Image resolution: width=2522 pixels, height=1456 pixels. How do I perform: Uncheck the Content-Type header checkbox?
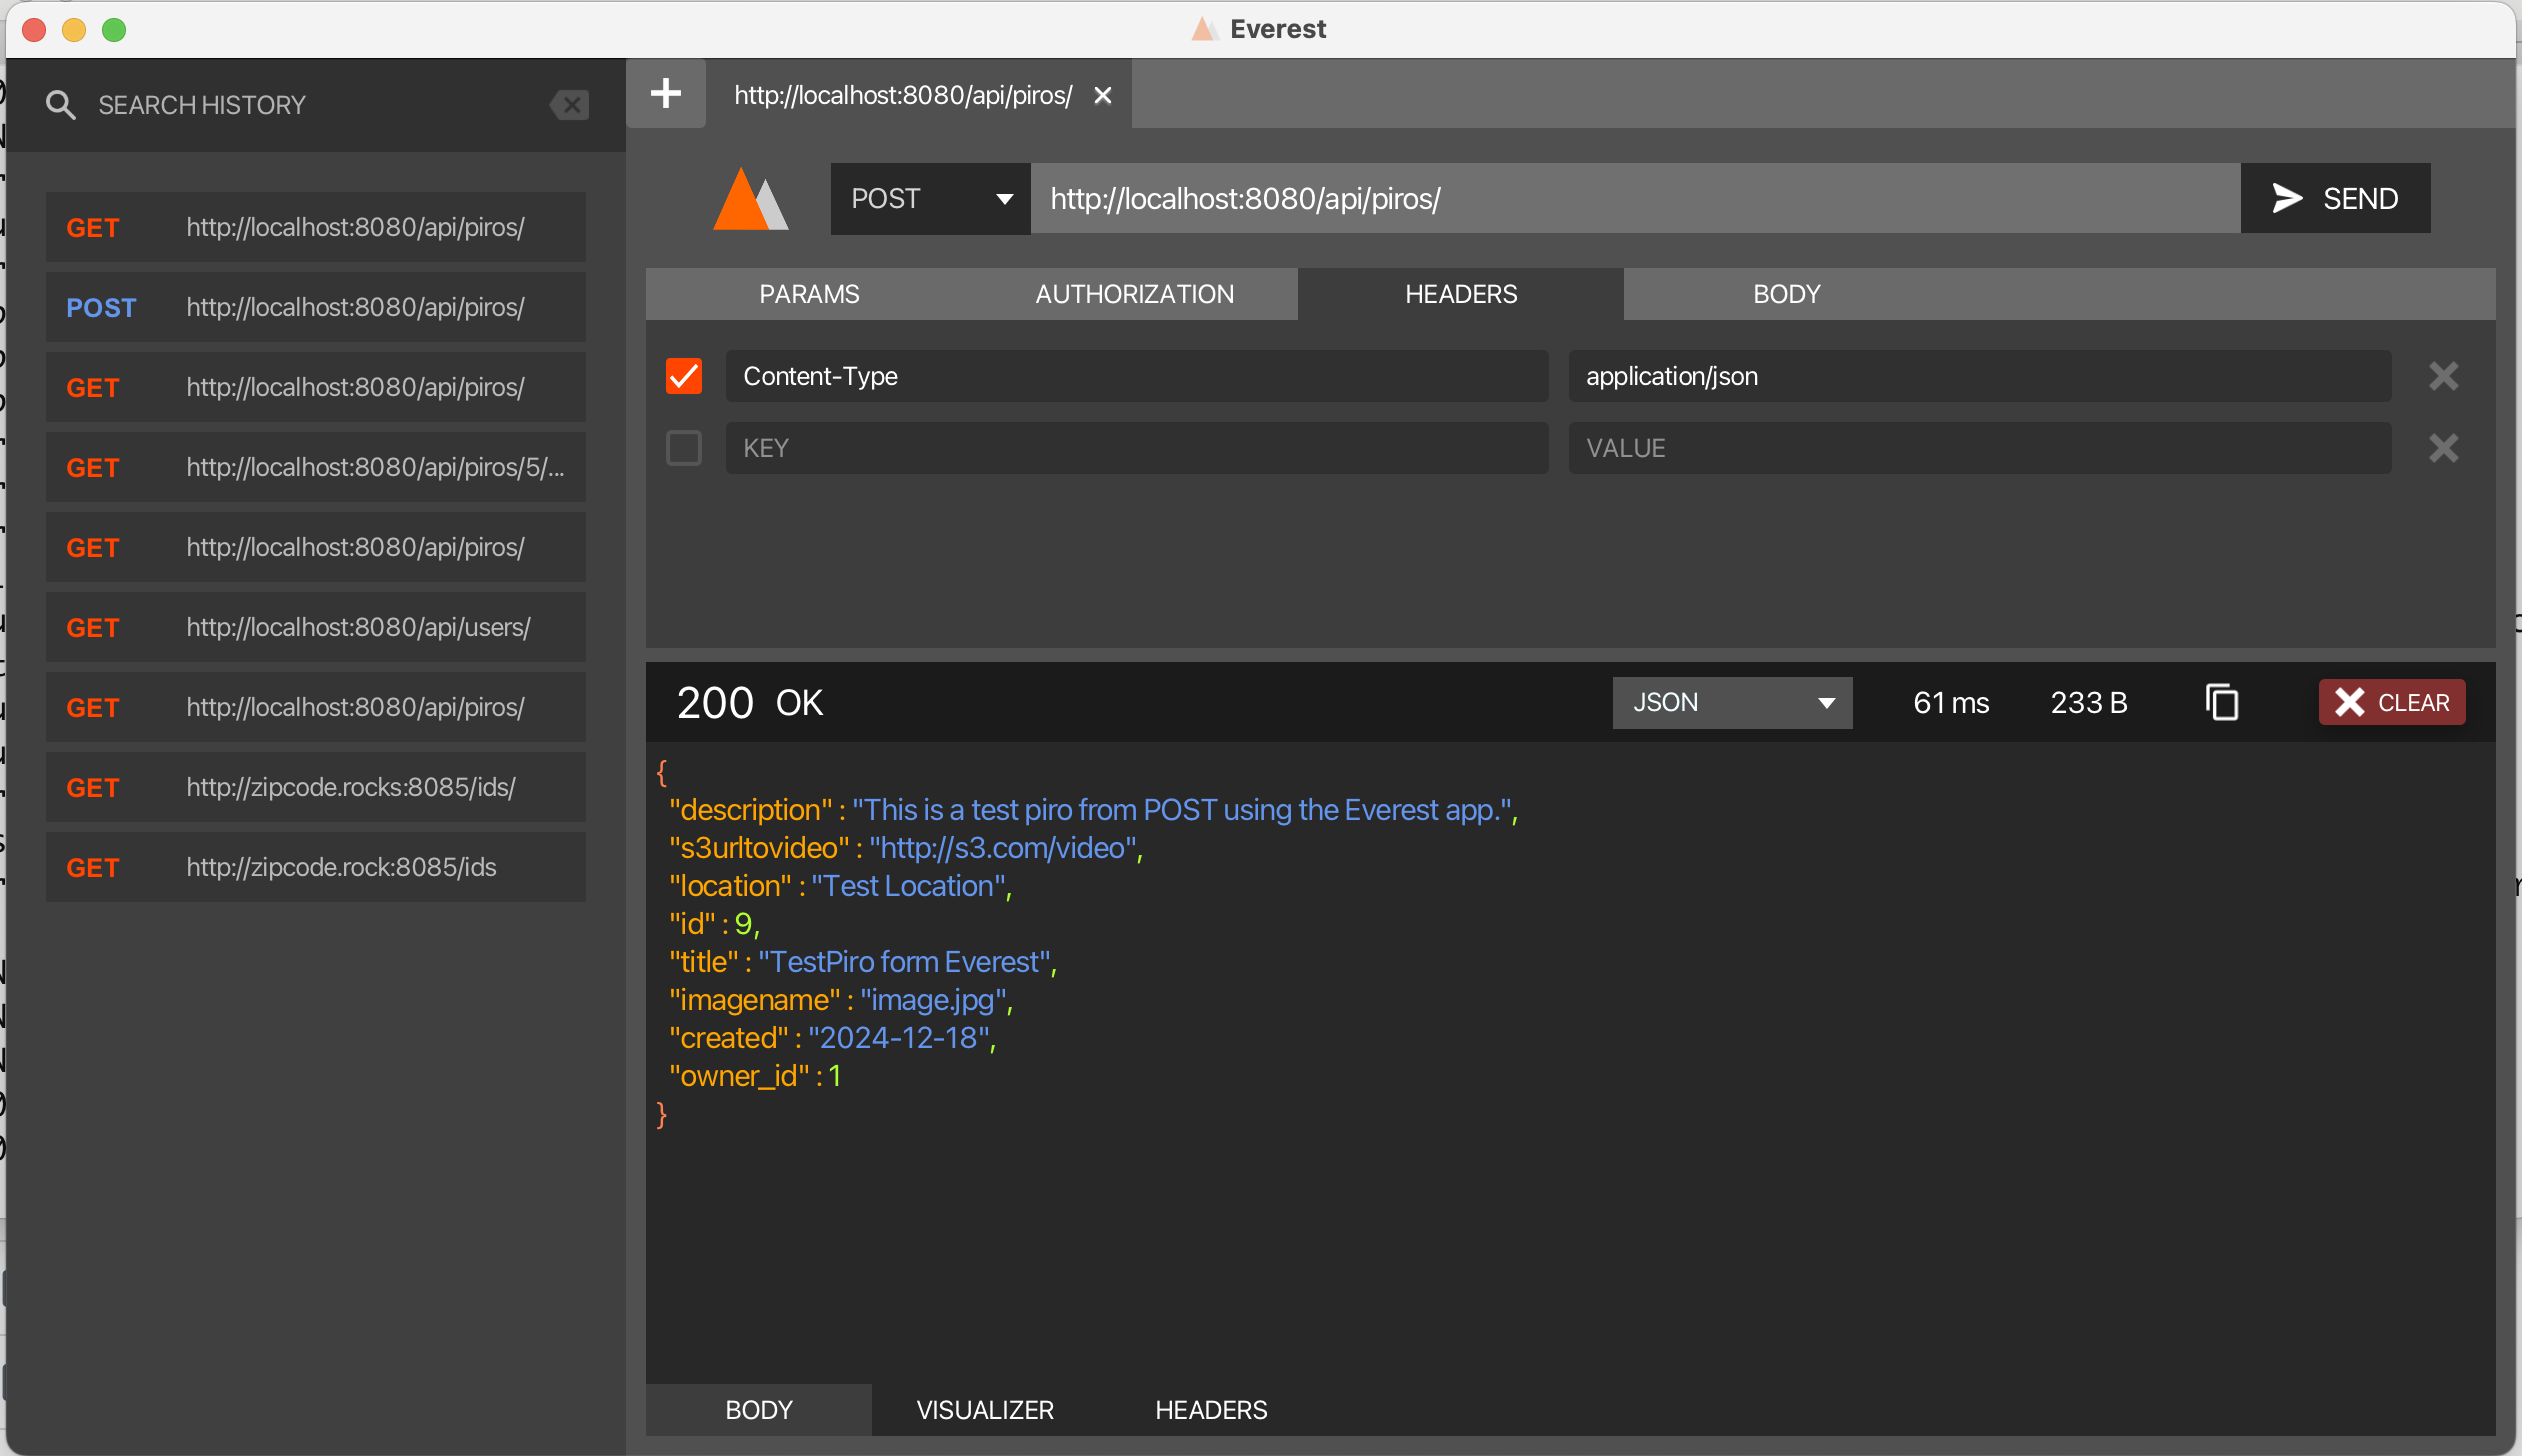(x=684, y=376)
